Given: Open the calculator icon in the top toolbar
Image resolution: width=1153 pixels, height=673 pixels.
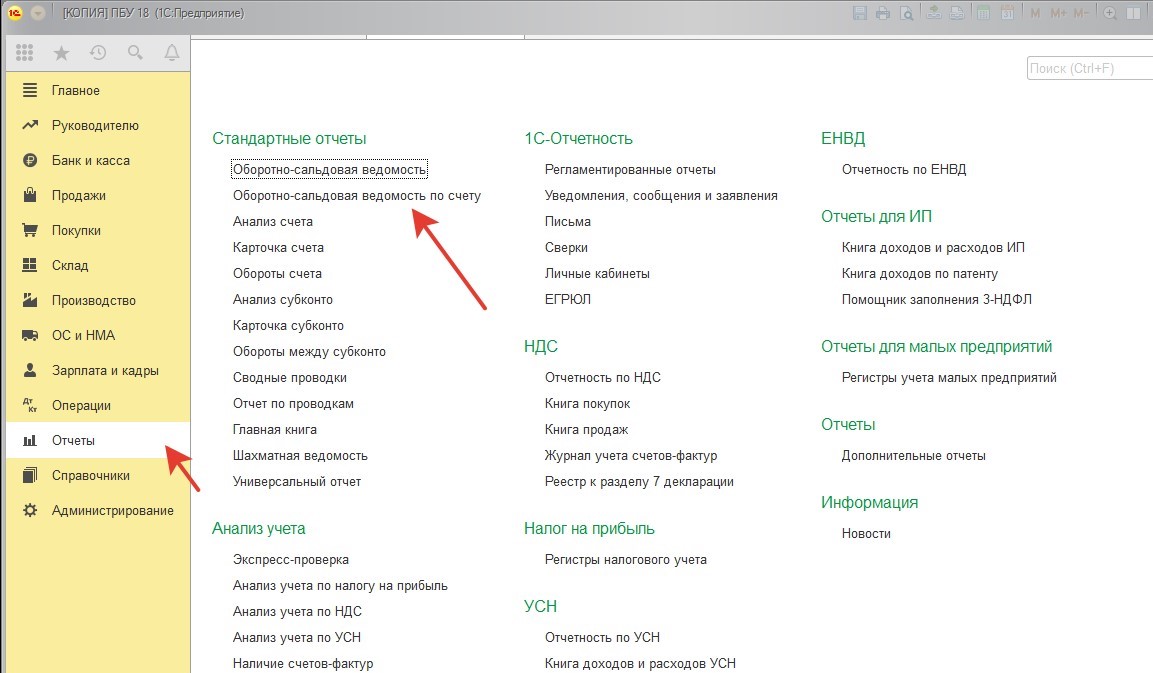Looking at the screenshot, I should click(x=981, y=13).
